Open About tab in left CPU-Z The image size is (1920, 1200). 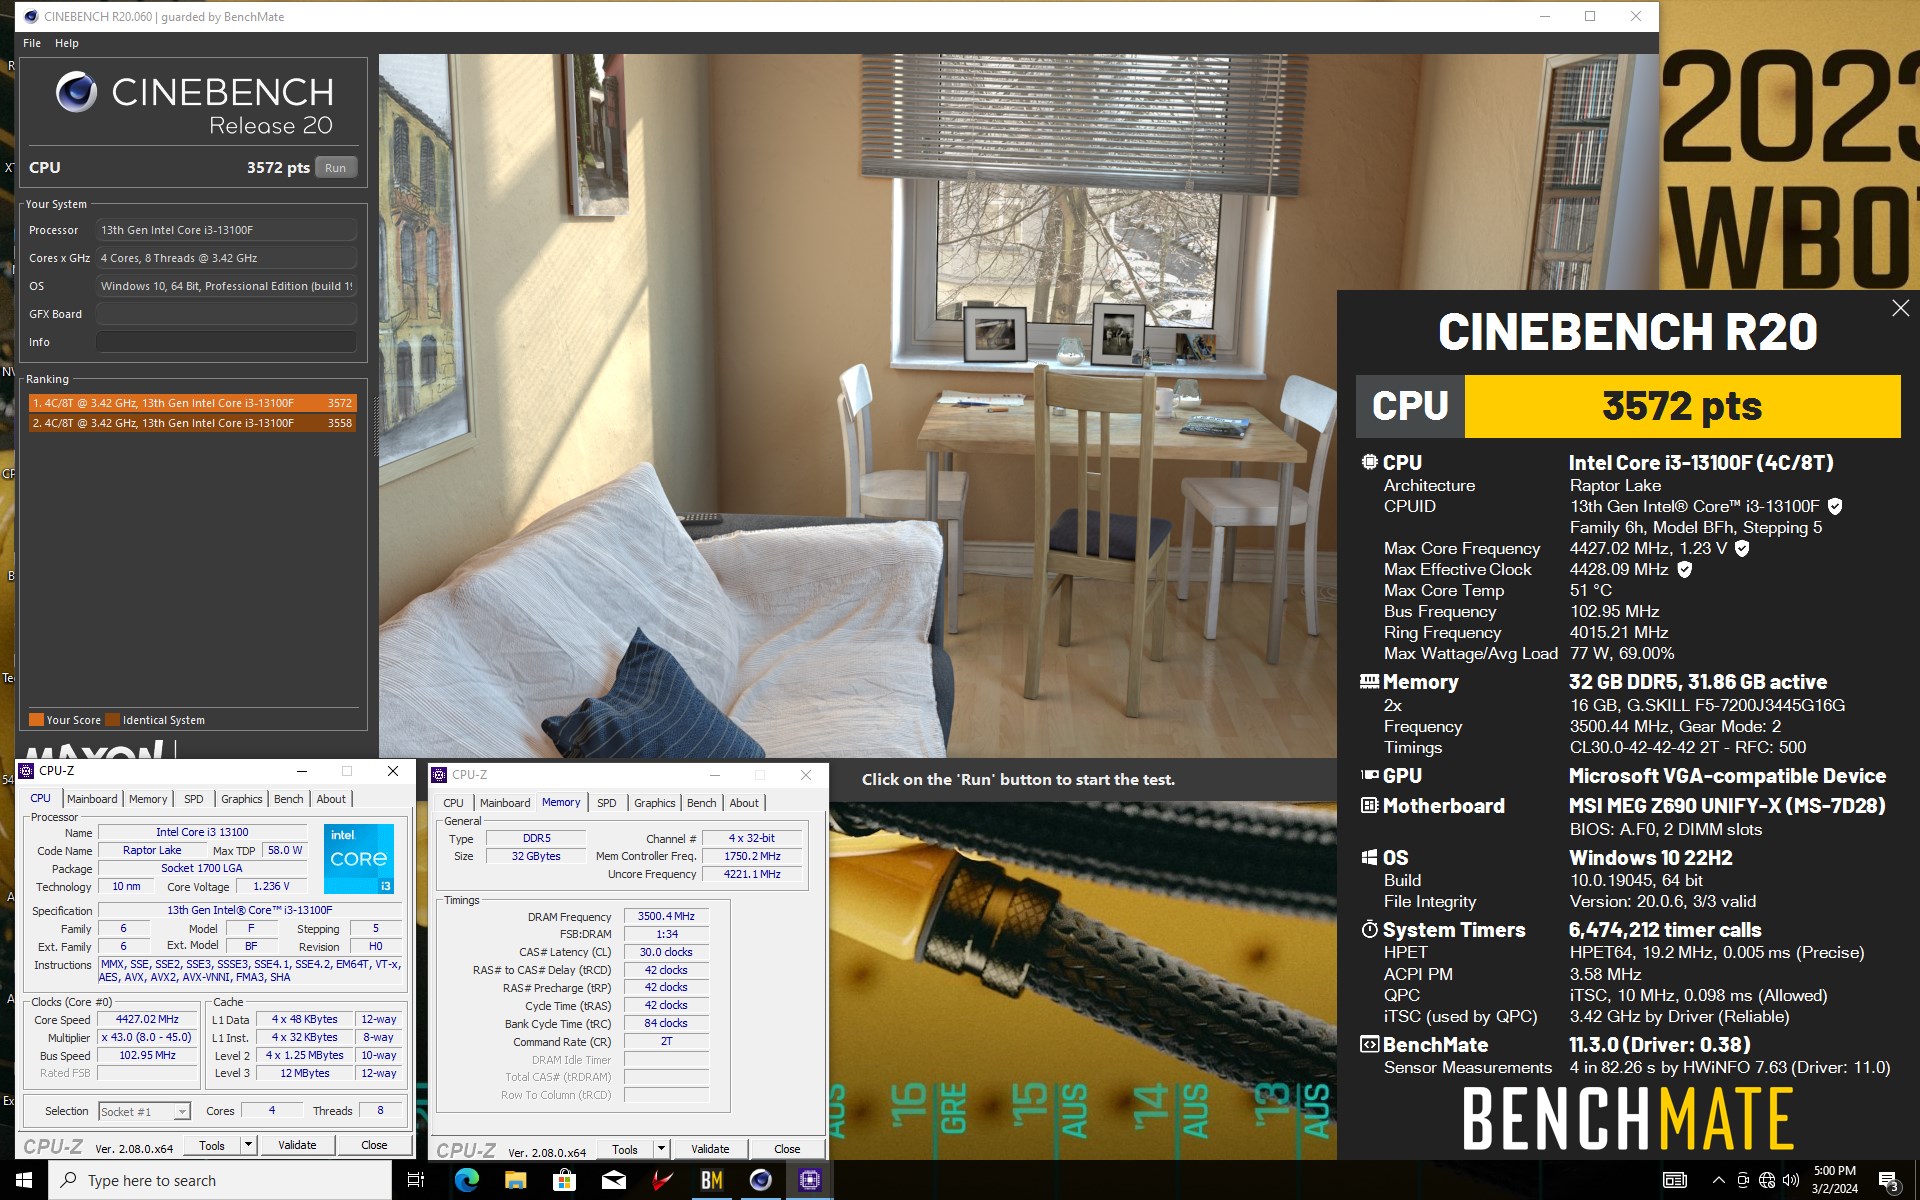point(331,798)
